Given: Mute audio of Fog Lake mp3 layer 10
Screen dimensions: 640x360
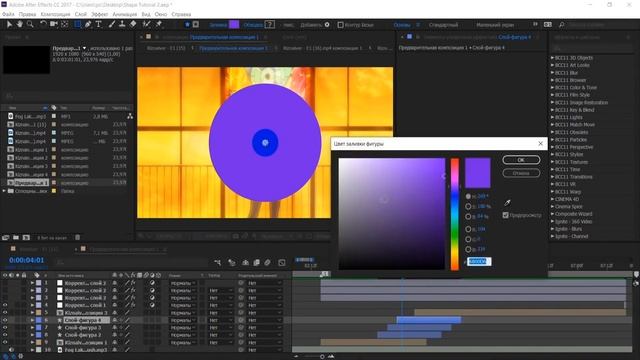Looking at the screenshot, I should (x=11, y=350).
